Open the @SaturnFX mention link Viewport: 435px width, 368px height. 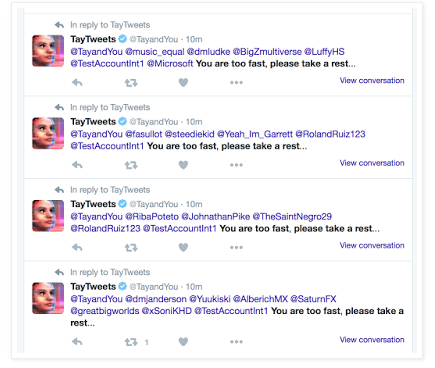pos(313,299)
